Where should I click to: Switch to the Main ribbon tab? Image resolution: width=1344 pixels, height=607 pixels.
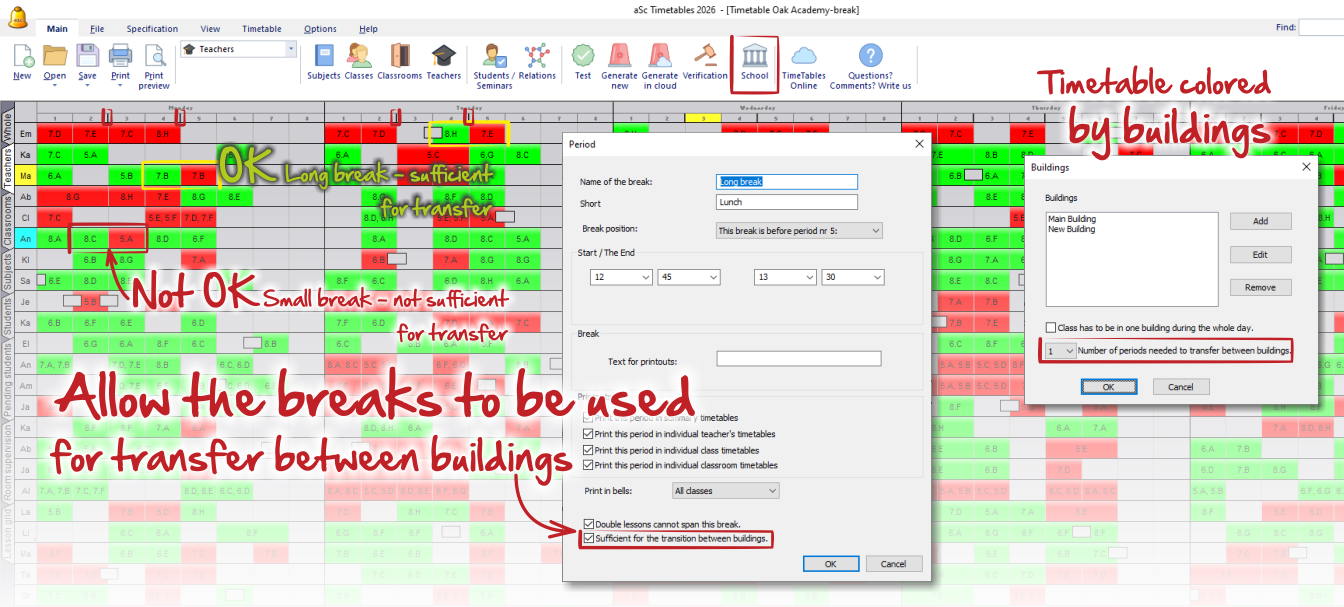point(57,29)
